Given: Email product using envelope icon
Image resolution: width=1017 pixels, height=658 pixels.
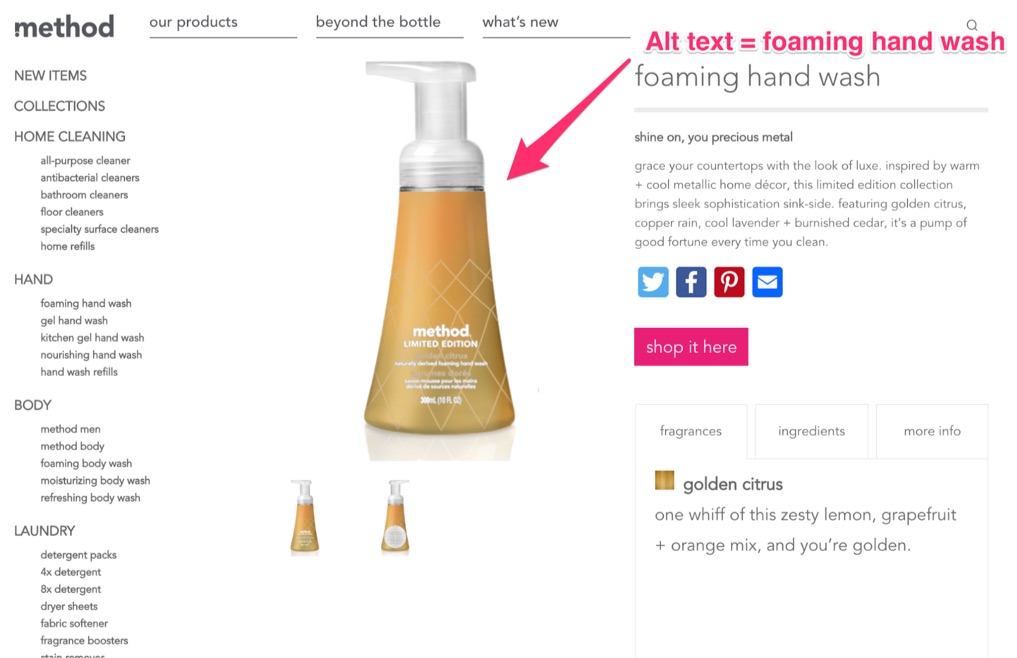Looking at the screenshot, I should coord(767,282).
